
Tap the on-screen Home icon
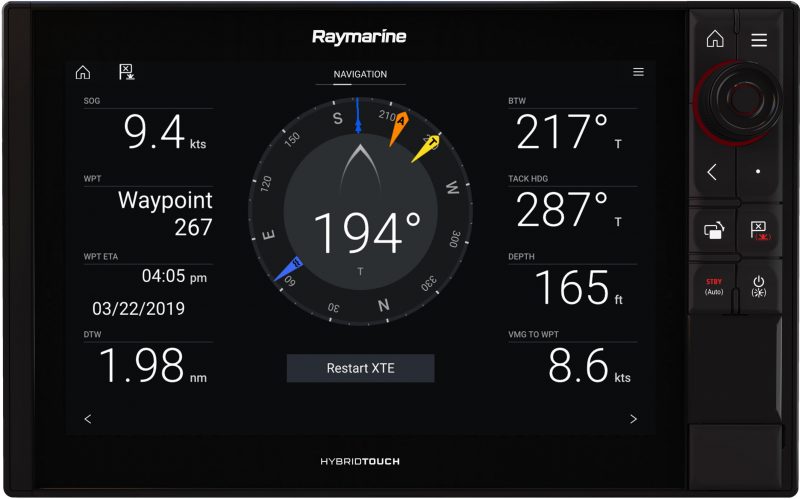coord(83,72)
